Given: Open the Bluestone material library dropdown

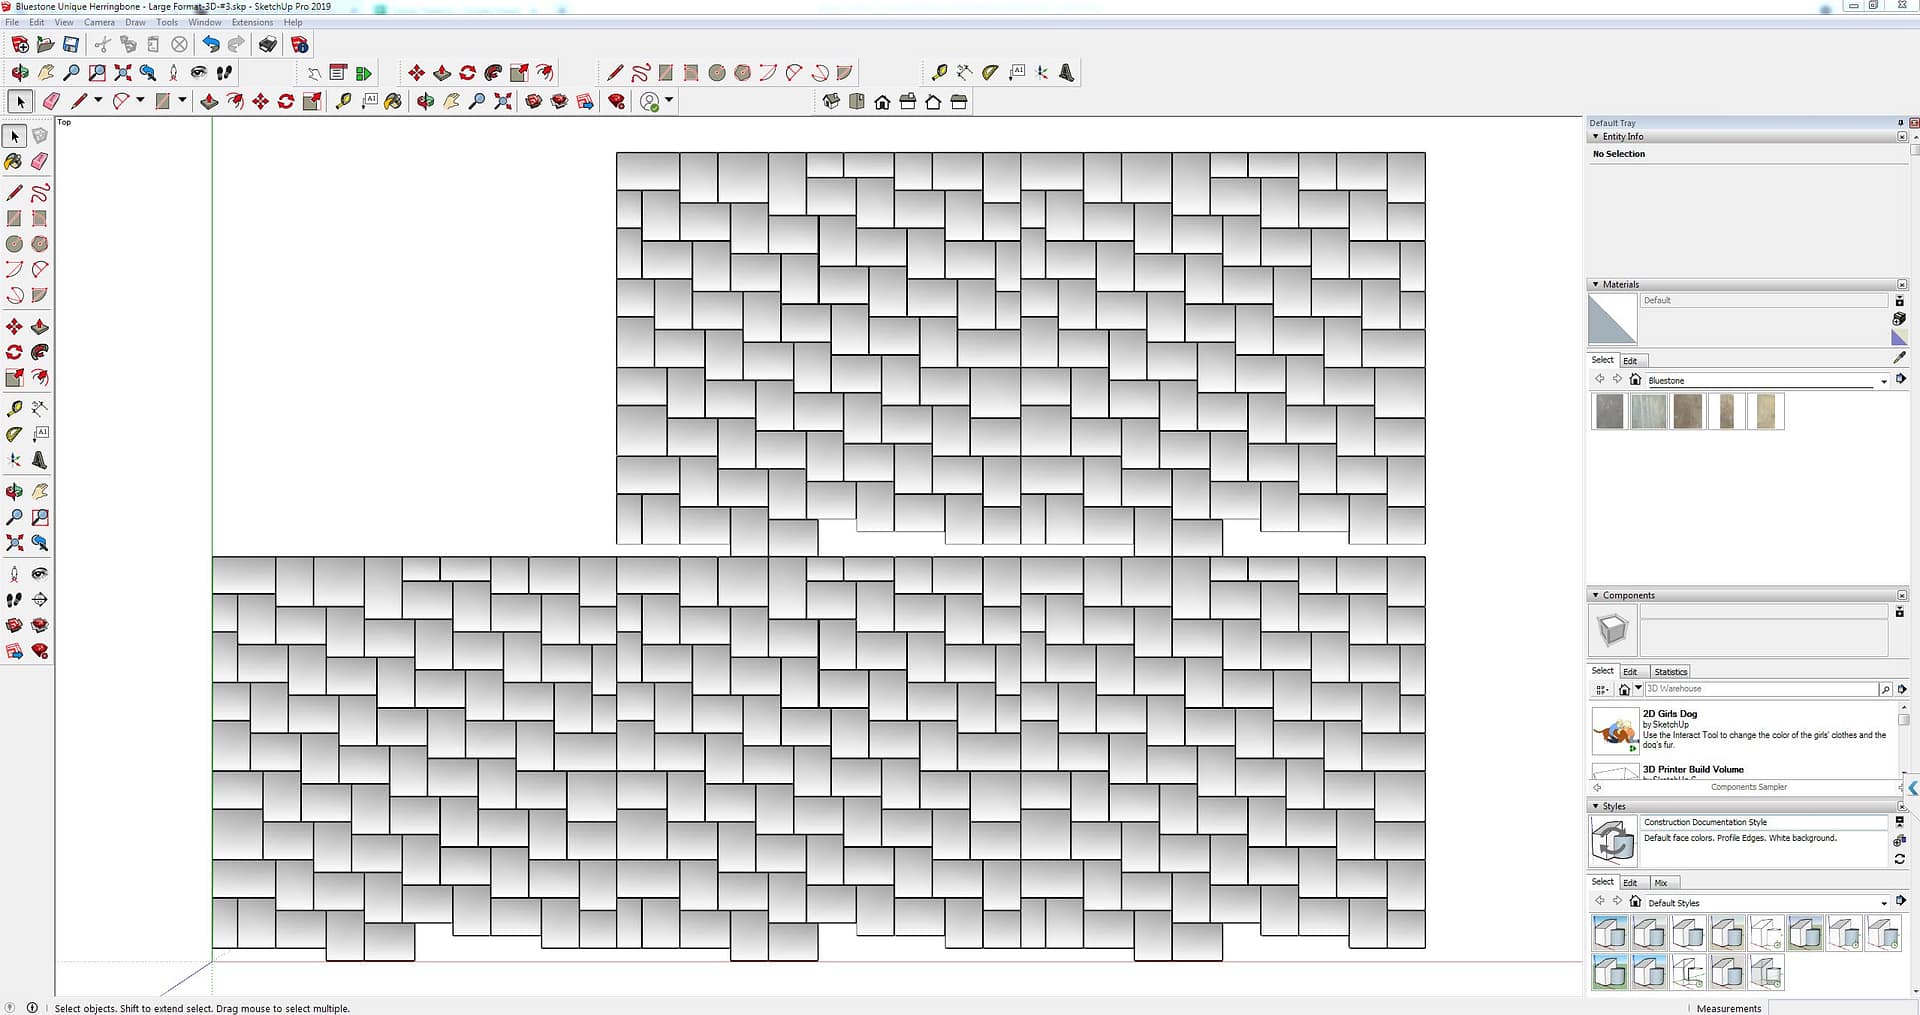Looking at the screenshot, I should point(1883,381).
